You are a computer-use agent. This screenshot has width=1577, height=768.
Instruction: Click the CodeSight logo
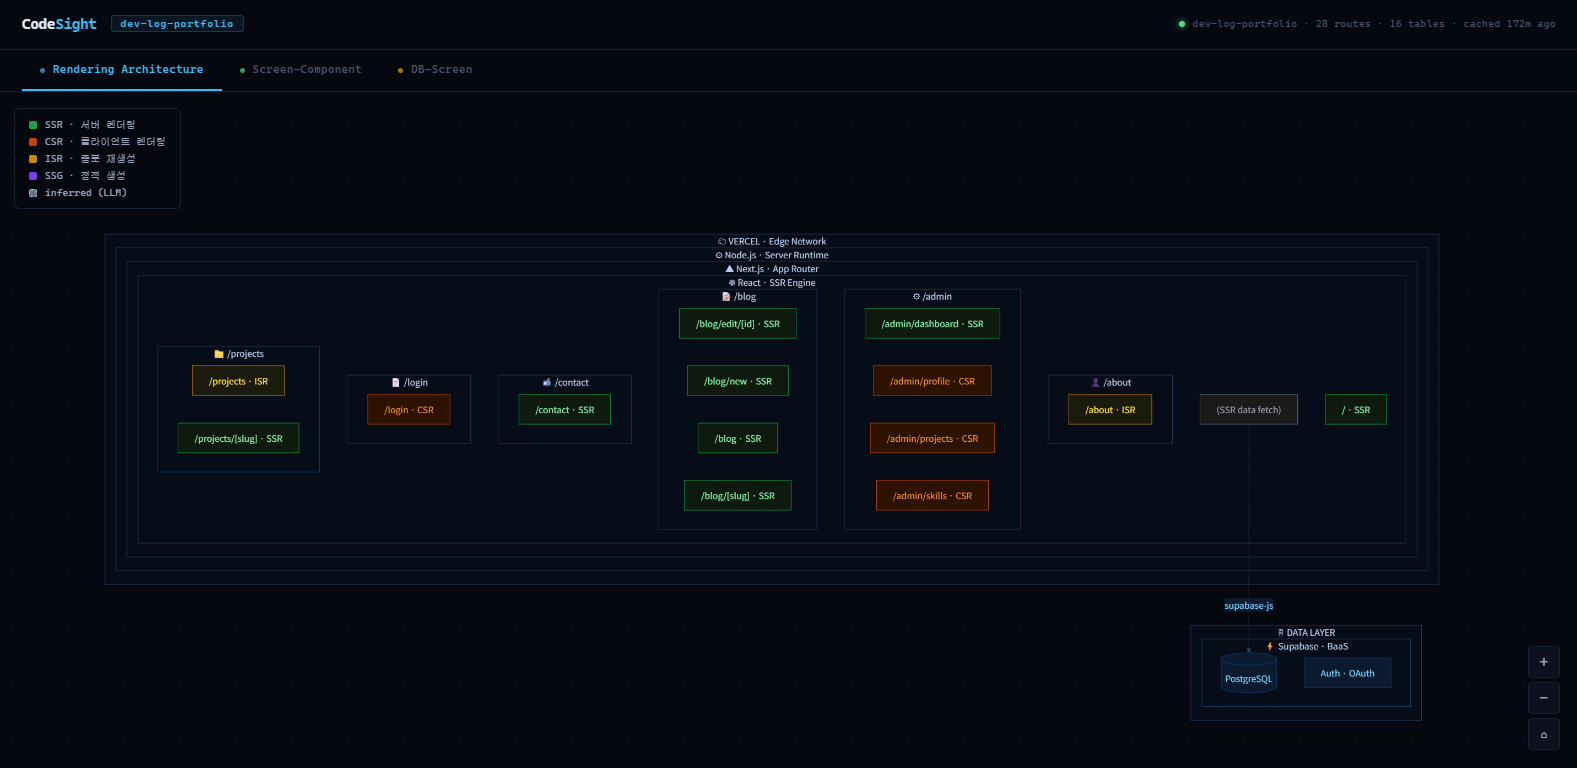click(59, 24)
